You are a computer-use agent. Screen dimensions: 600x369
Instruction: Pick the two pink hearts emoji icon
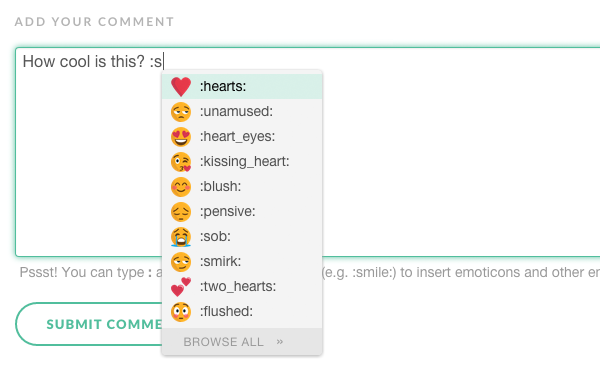click(181, 287)
